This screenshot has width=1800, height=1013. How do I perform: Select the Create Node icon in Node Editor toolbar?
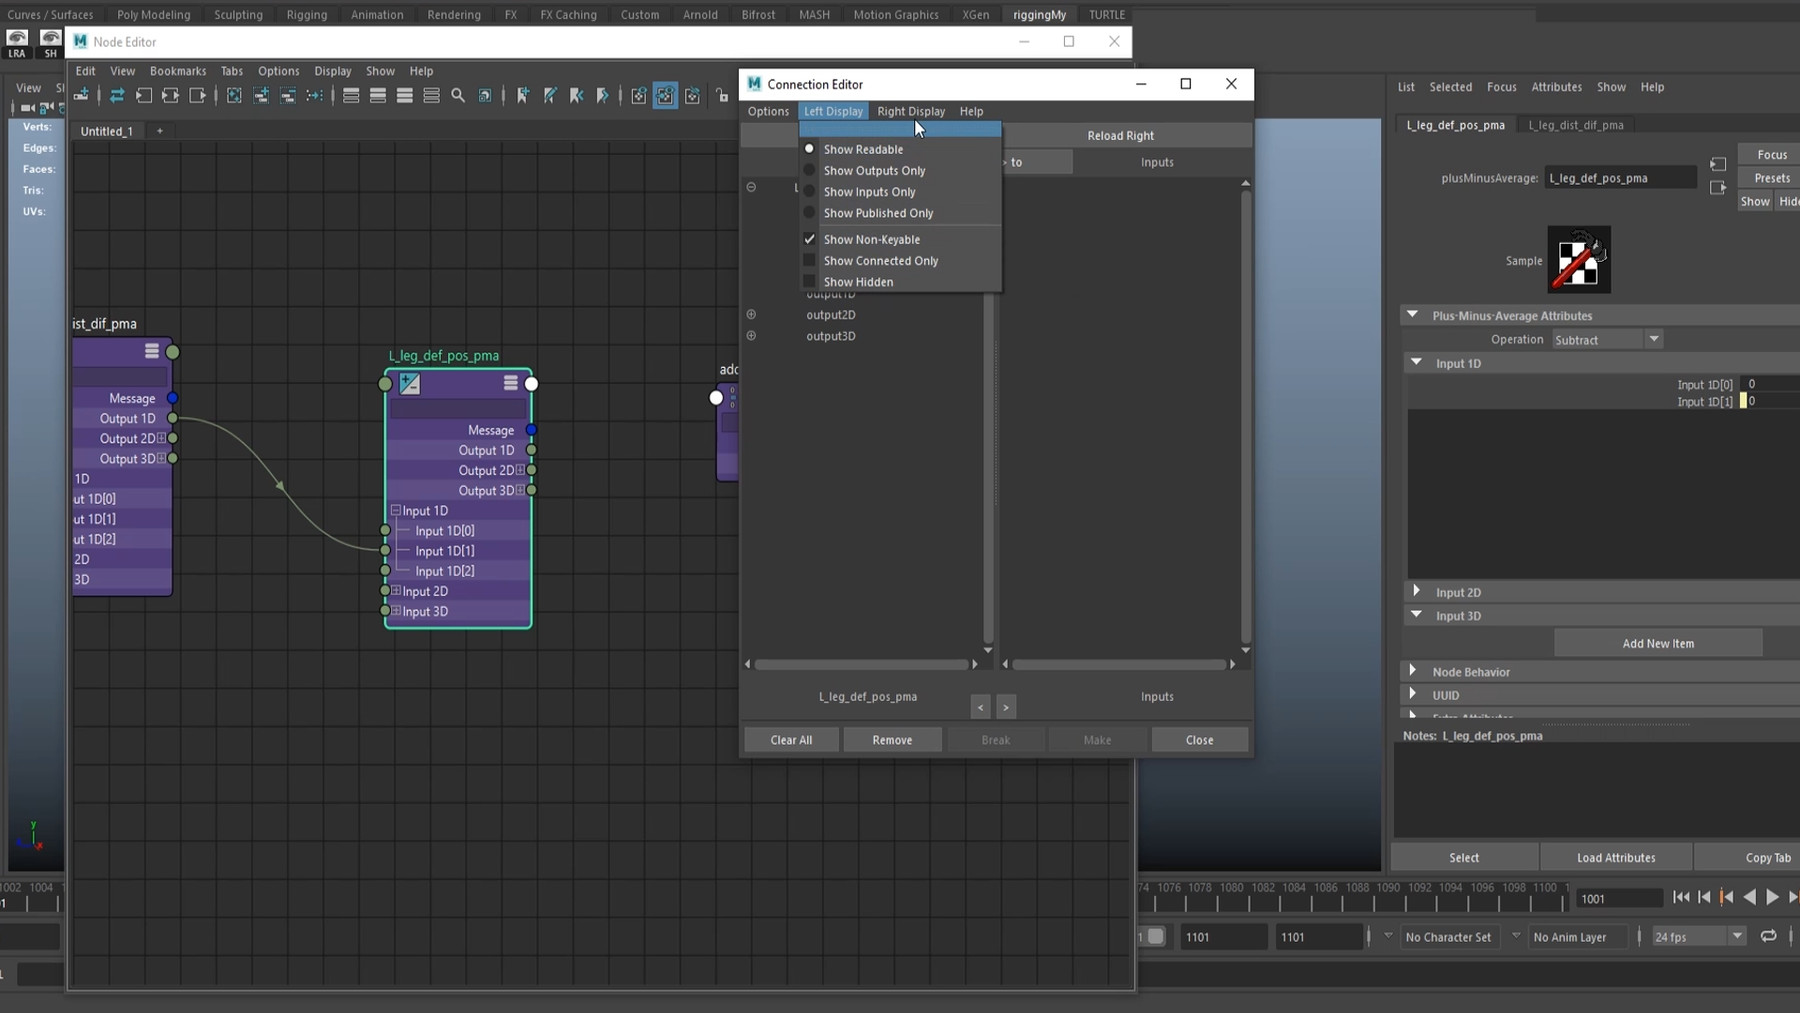pos(81,96)
